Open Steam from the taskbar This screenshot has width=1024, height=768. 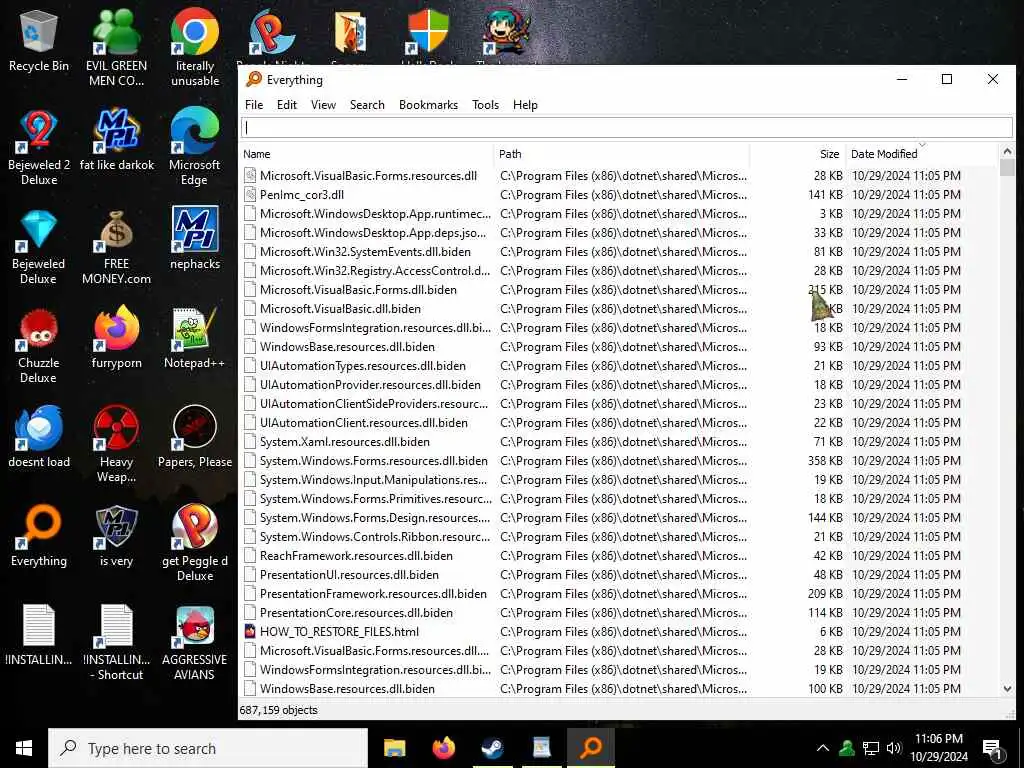pyautogui.click(x=492, y=748)
